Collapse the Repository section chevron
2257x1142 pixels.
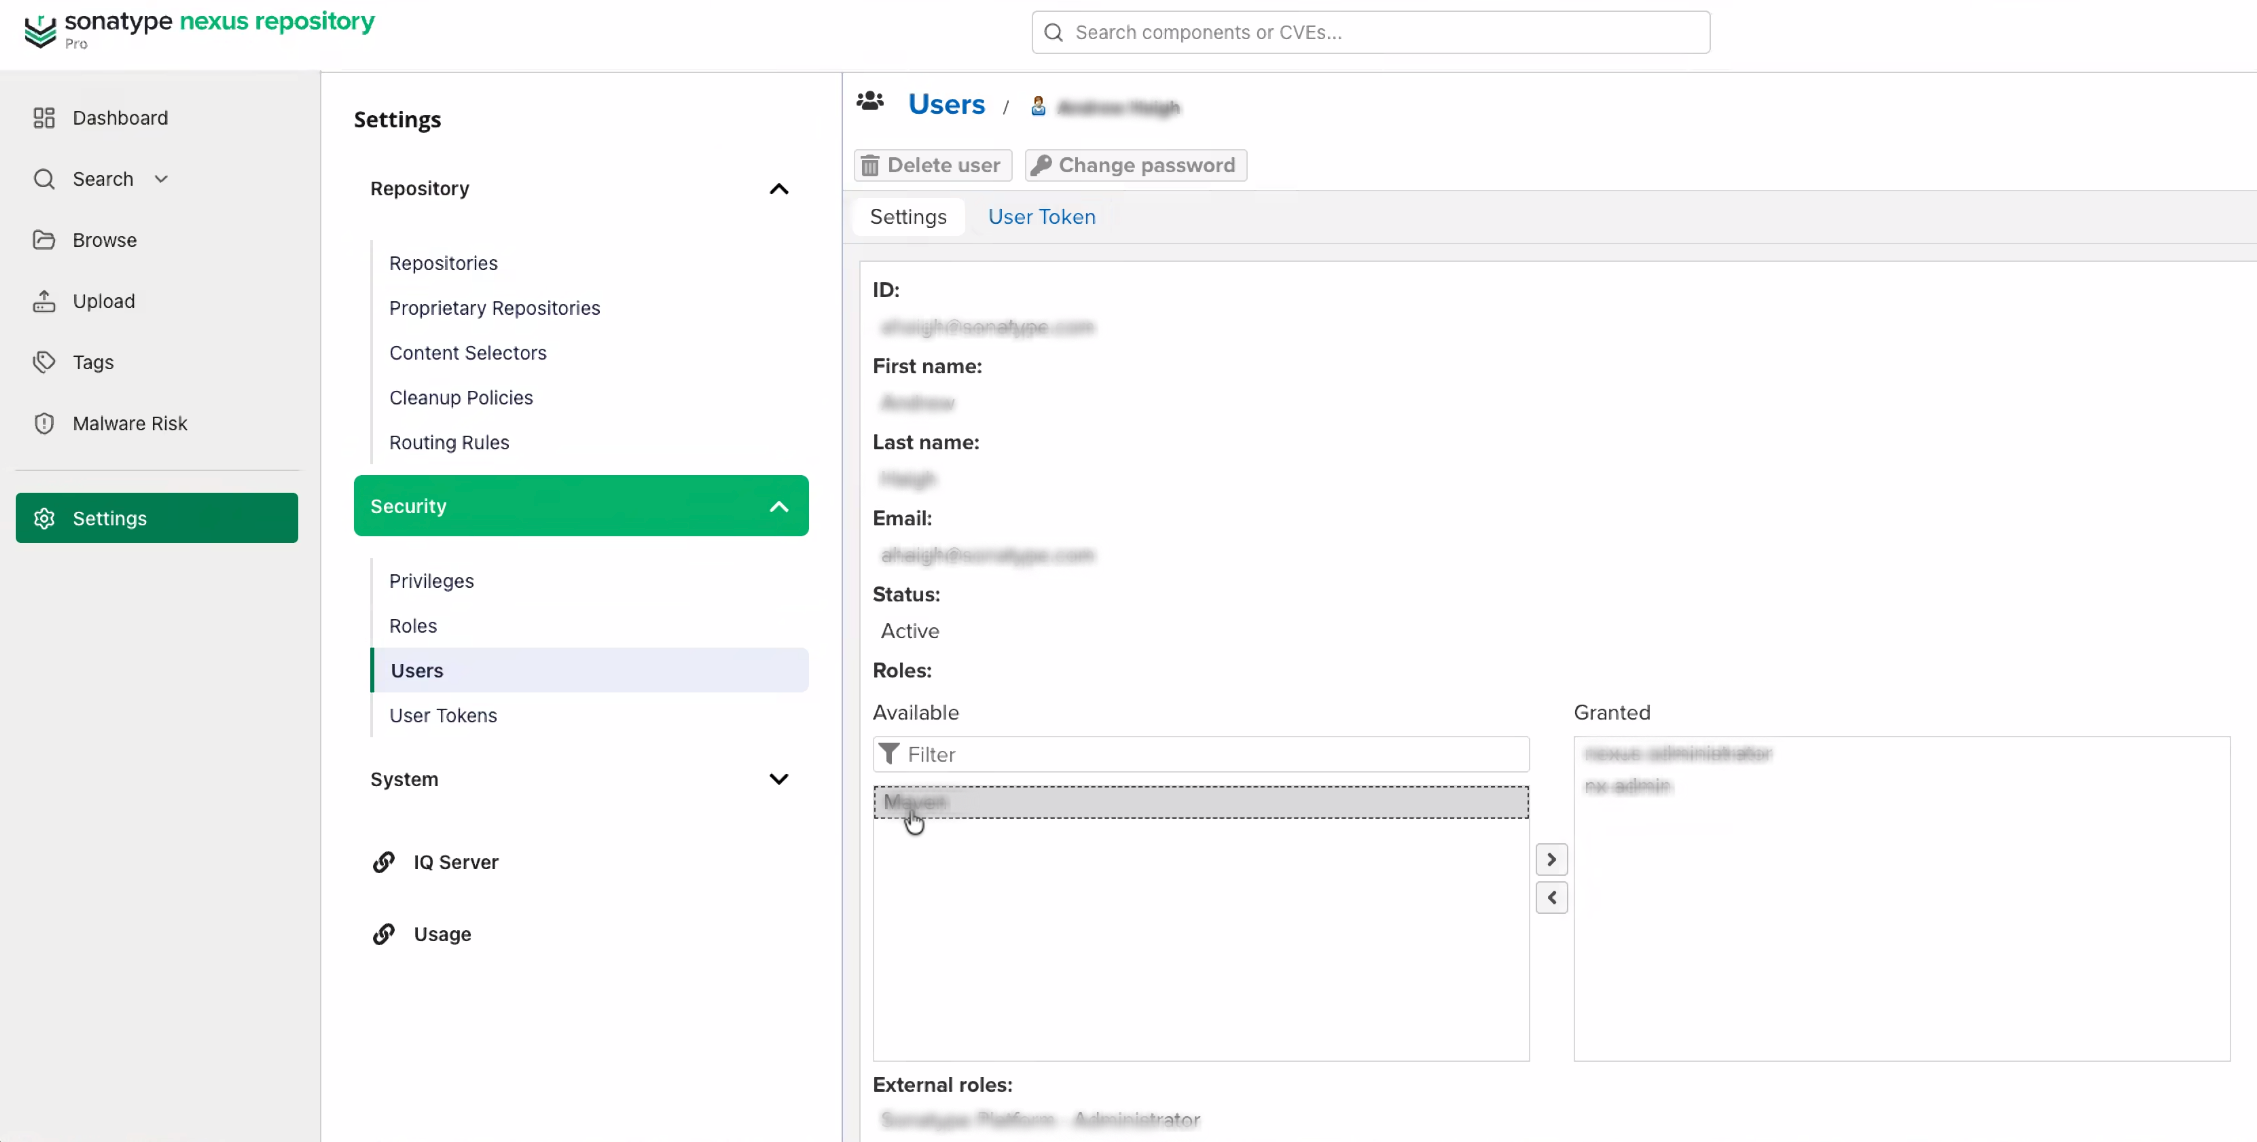point(779,189)
